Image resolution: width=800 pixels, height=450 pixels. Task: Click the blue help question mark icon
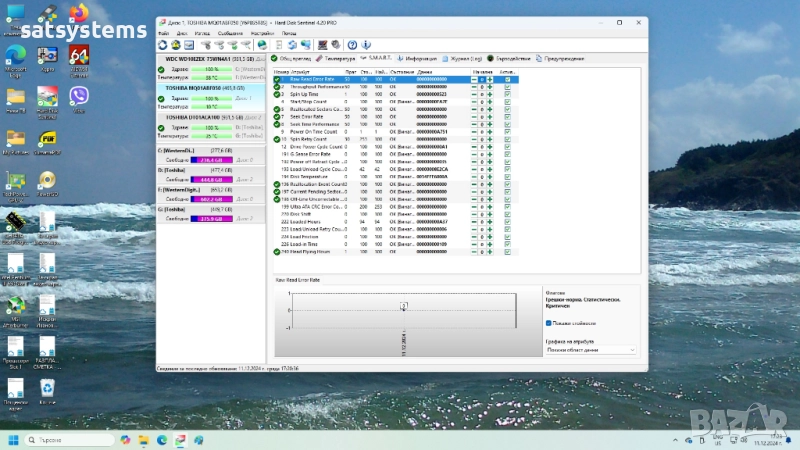point(352,44)
